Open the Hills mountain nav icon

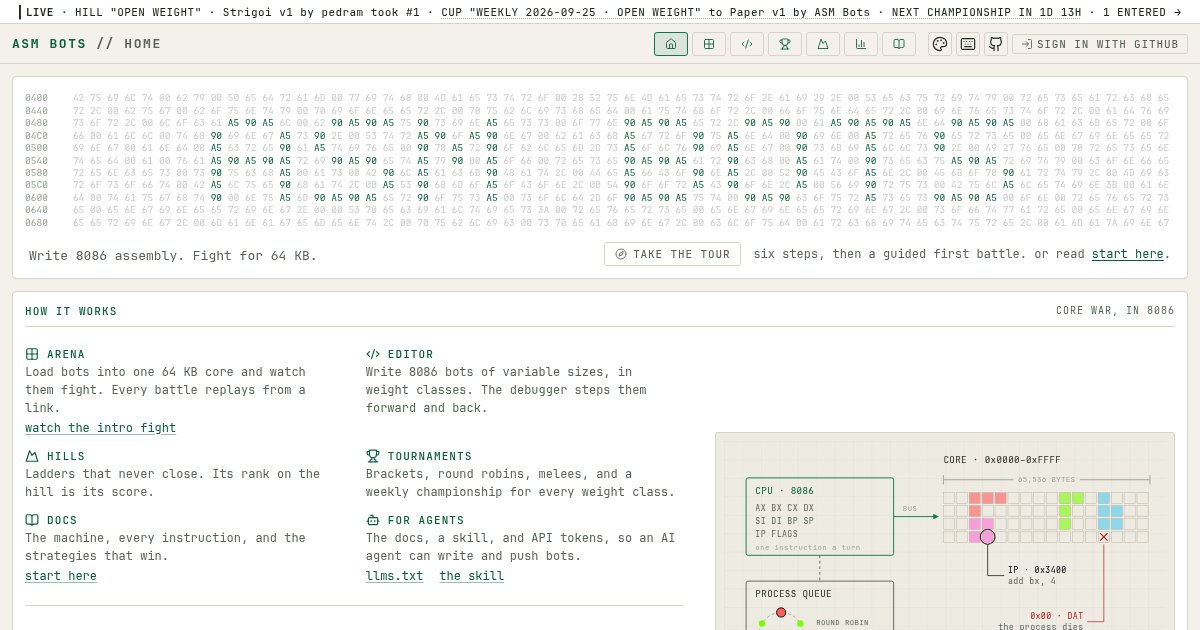(823, 44)
